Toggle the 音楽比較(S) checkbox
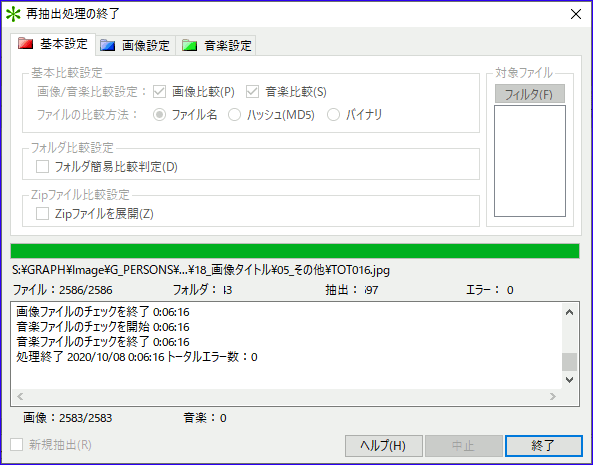 [x=252, y=91]
